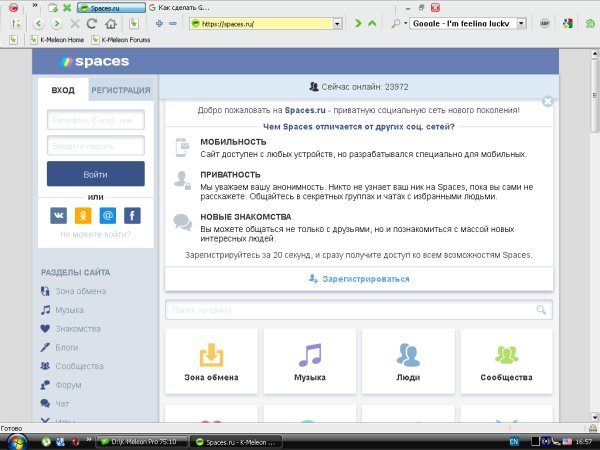The height and width of the screenshot is (450, 600).
Task: Stop page loading with the X button
Action: point(75,24)
